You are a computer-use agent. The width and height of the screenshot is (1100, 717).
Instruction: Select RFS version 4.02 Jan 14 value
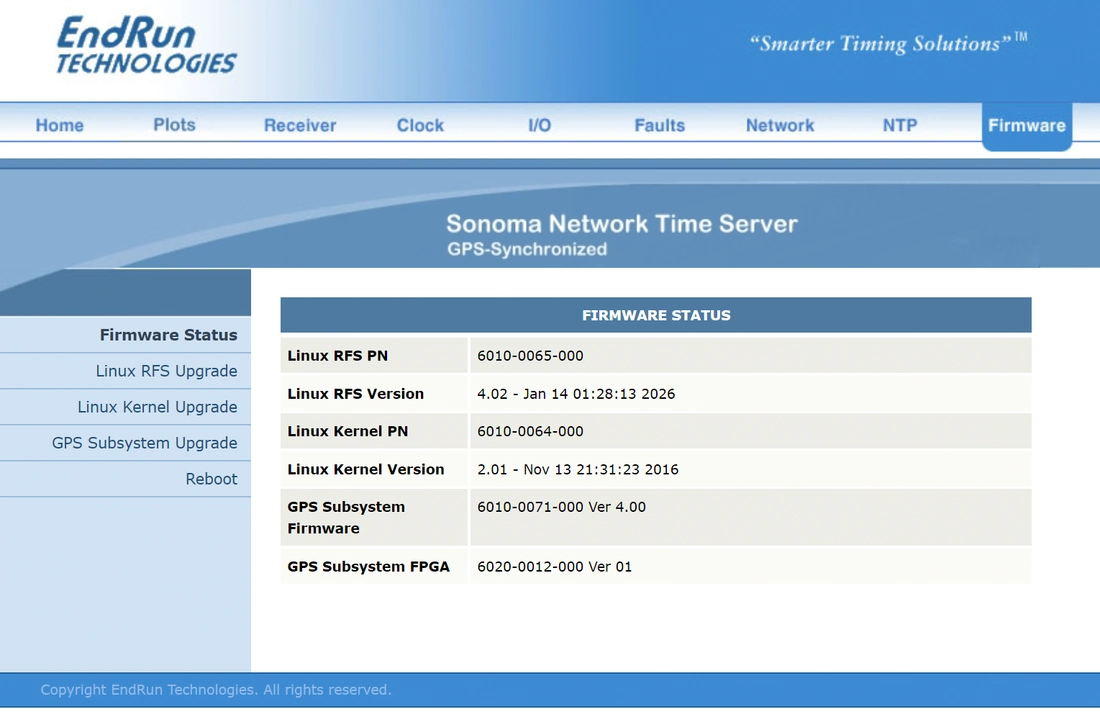pyautogui.click(x=576, y=394)
